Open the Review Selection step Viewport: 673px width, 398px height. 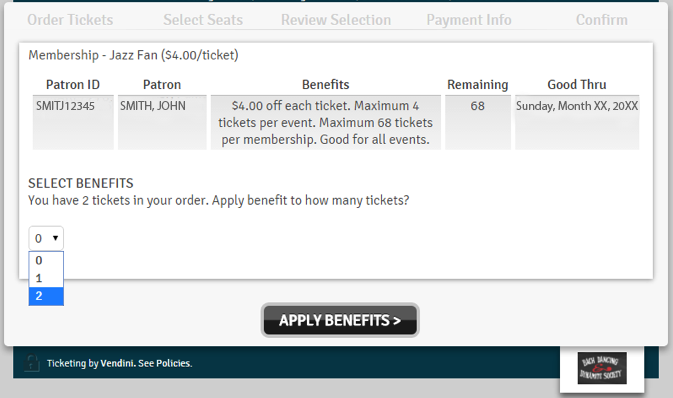[336, 20]
